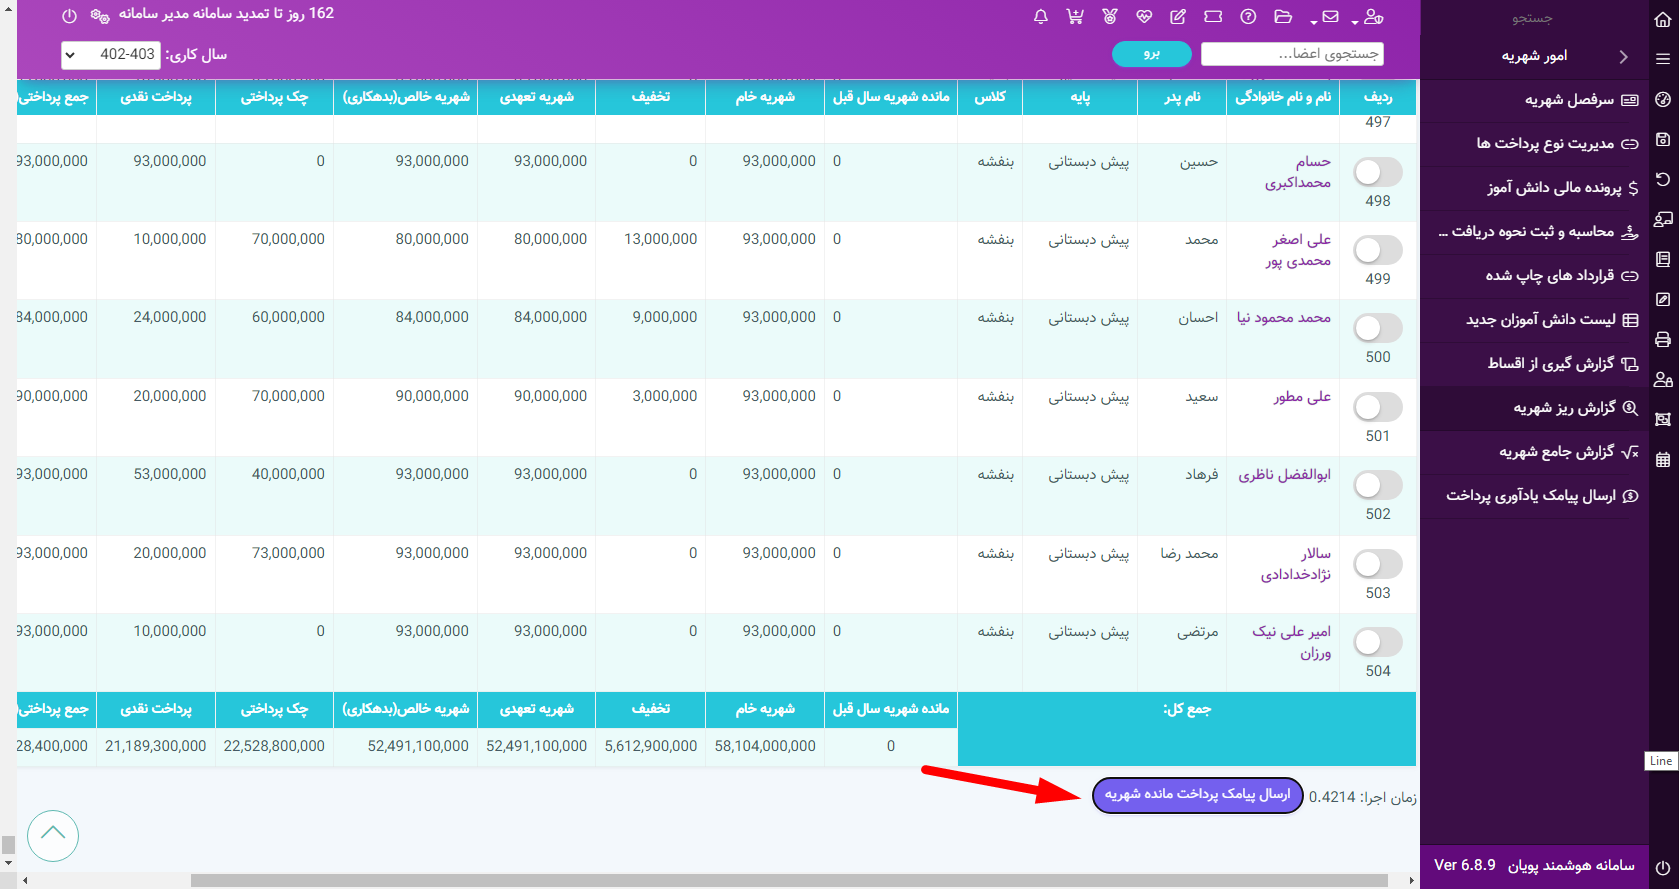Click the user shield account icon
Screen dimensions: 1679x889
click(x=1374, y=16)
